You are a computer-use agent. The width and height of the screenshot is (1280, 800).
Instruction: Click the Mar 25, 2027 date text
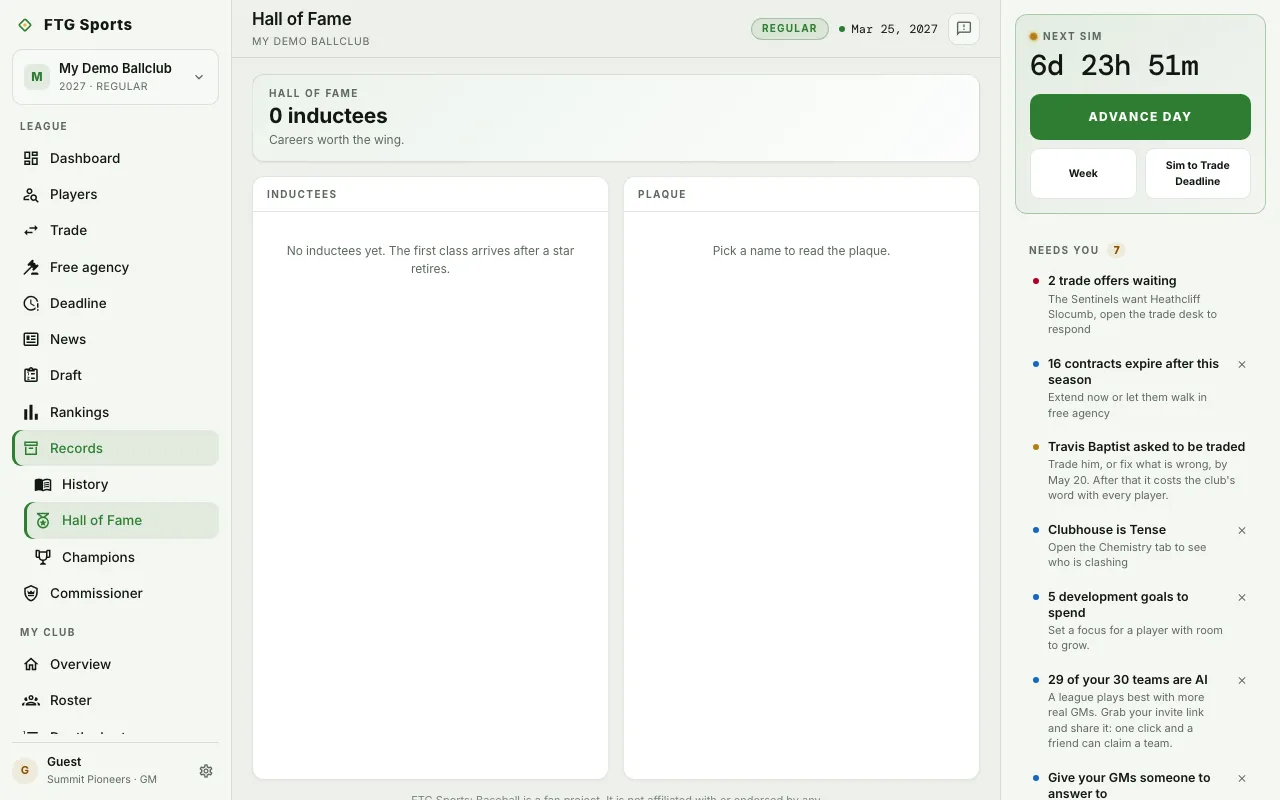coord(894,29)
